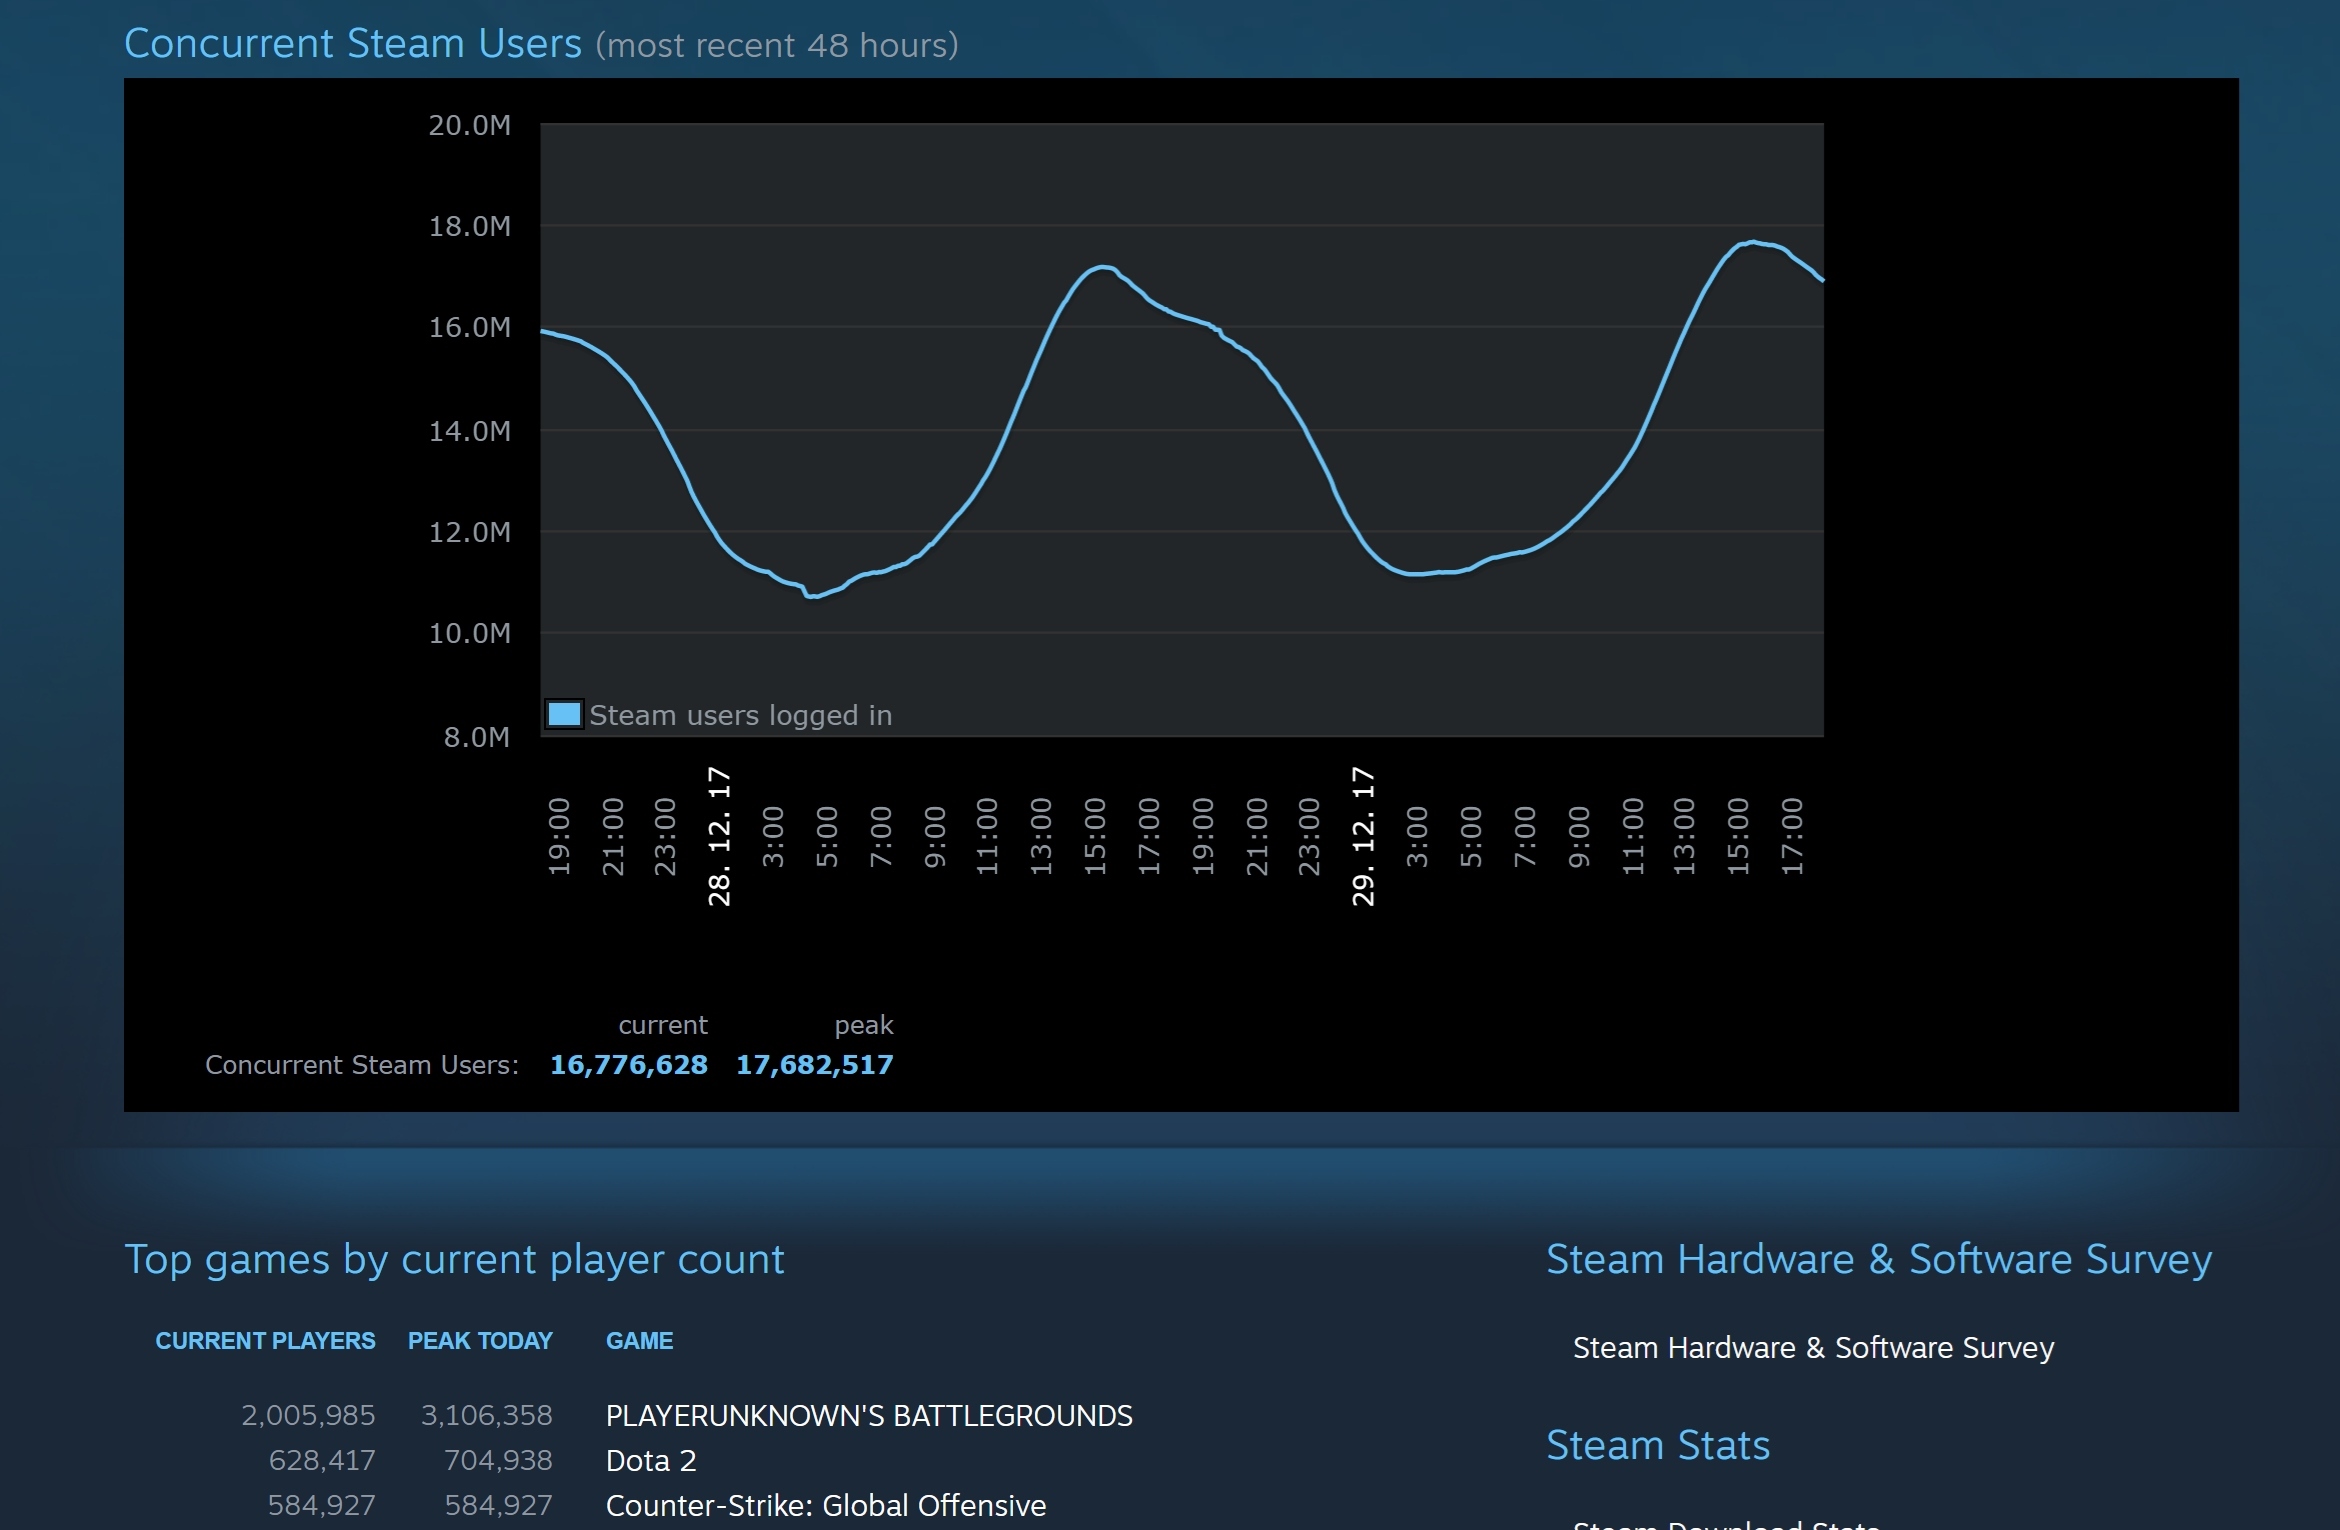The image size is (2340, 1530).
Task: Click the Concurrent Steam Users page title
Action: (x=352, y=44)
